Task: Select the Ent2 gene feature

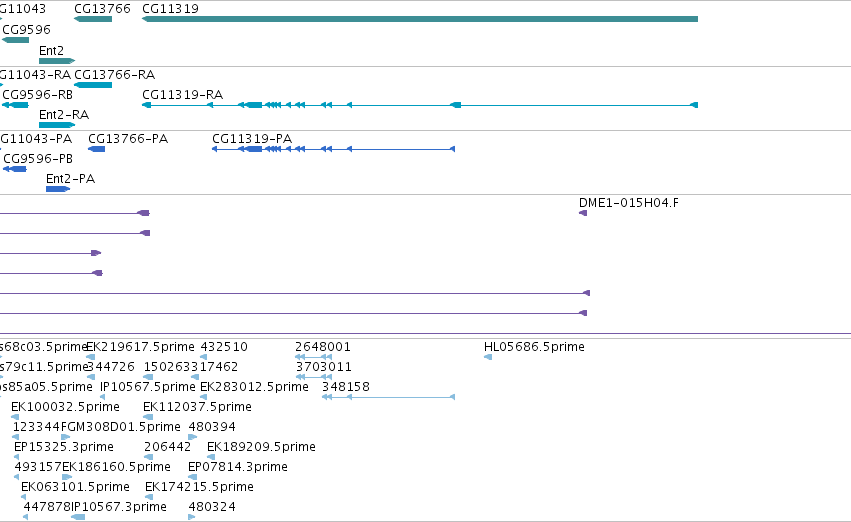Action: click(57, 61)
